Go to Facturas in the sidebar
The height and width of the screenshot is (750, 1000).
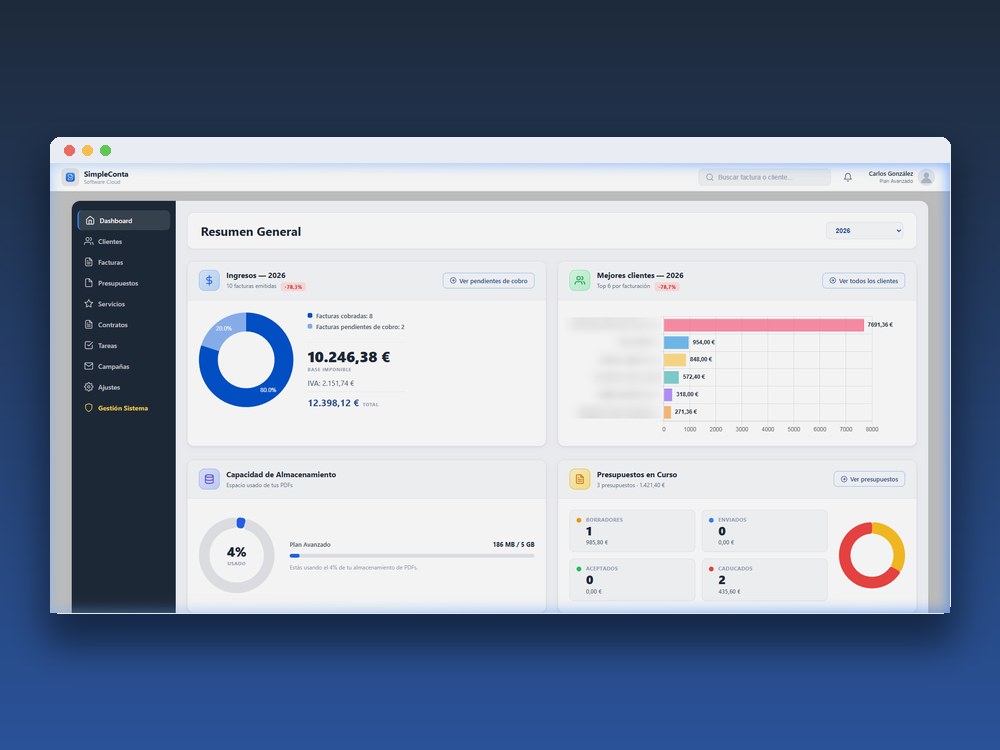pos(124,262)
